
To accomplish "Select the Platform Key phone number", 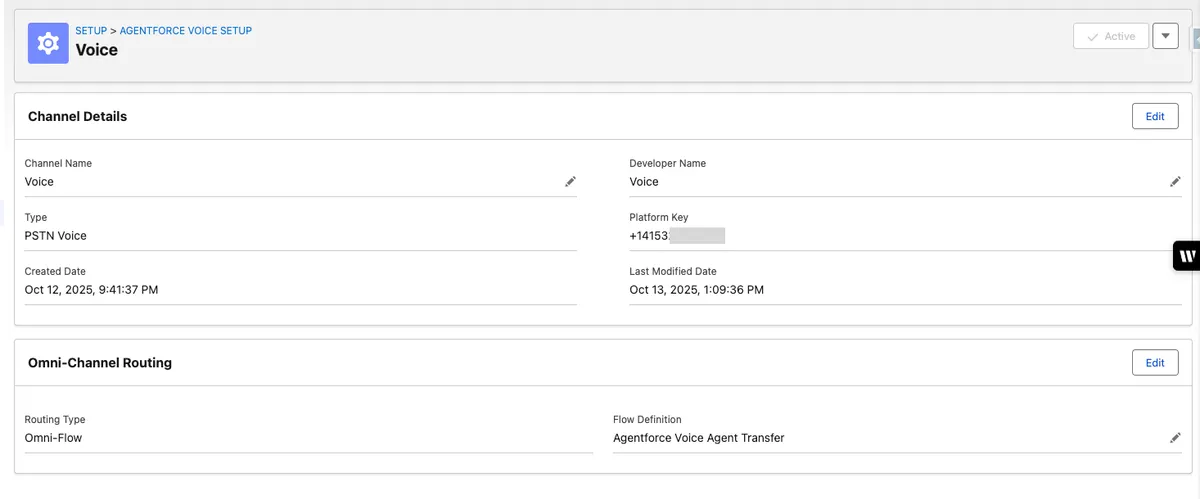I will click(x=676, y=236).
